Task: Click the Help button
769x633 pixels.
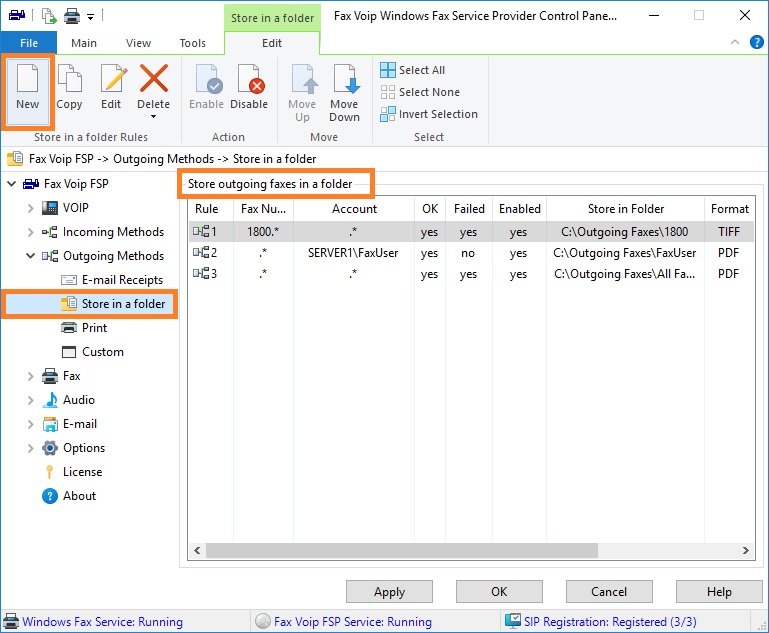Action: pos(719,592)
